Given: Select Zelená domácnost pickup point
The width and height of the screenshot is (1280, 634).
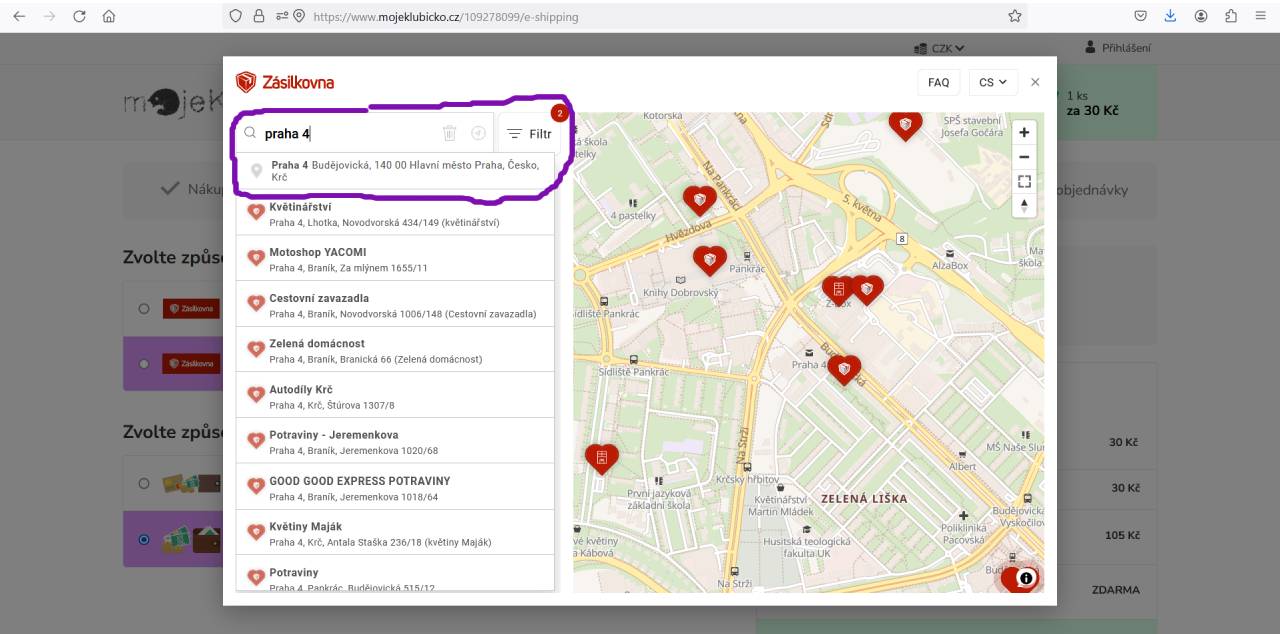Looking at the screenshot, I should point(395,350).
